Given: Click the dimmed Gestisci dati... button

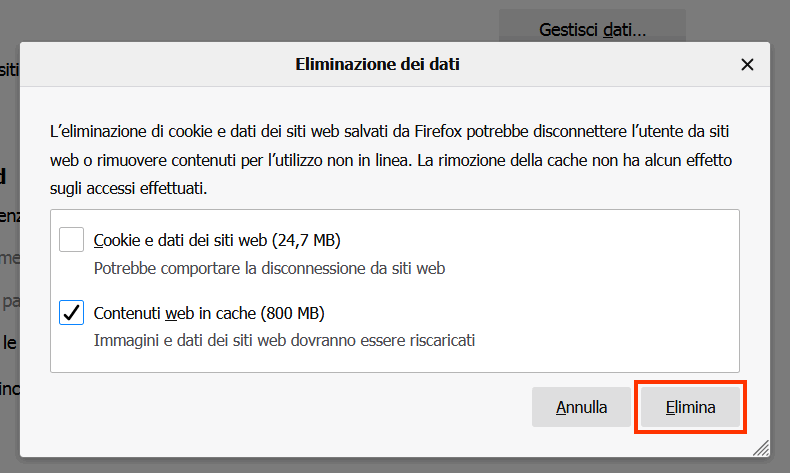Looking at the screenshot, I should point(592,29).
